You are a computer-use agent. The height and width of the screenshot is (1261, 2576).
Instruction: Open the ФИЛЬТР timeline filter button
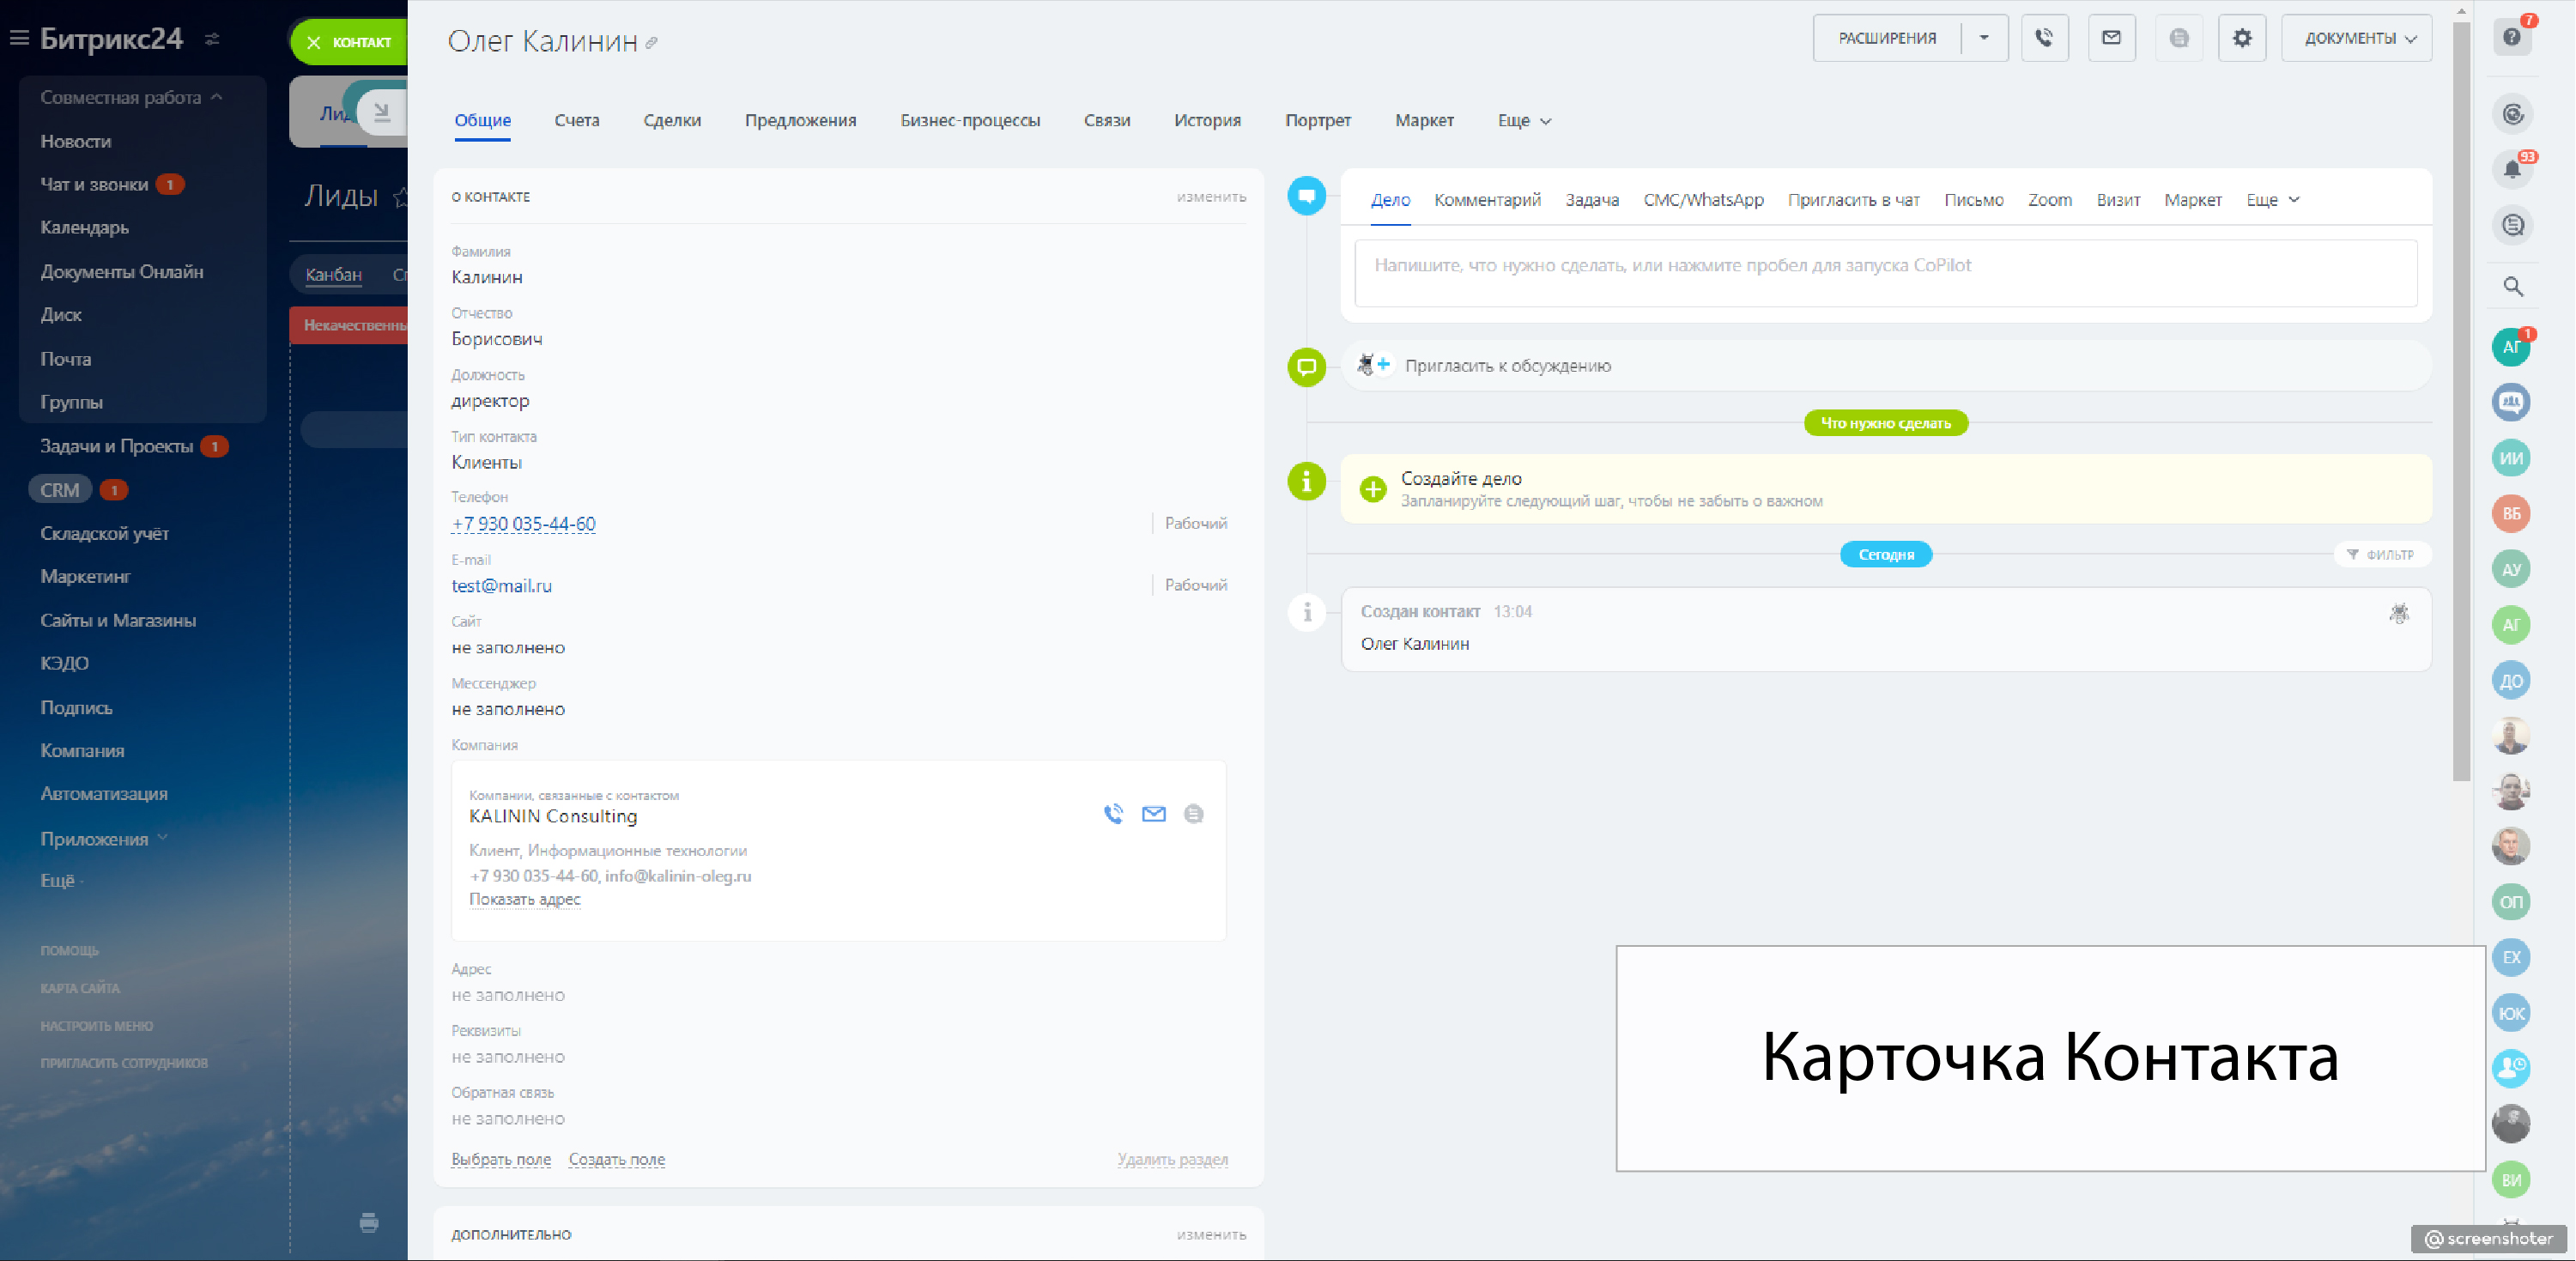(x=2381, y=554)
